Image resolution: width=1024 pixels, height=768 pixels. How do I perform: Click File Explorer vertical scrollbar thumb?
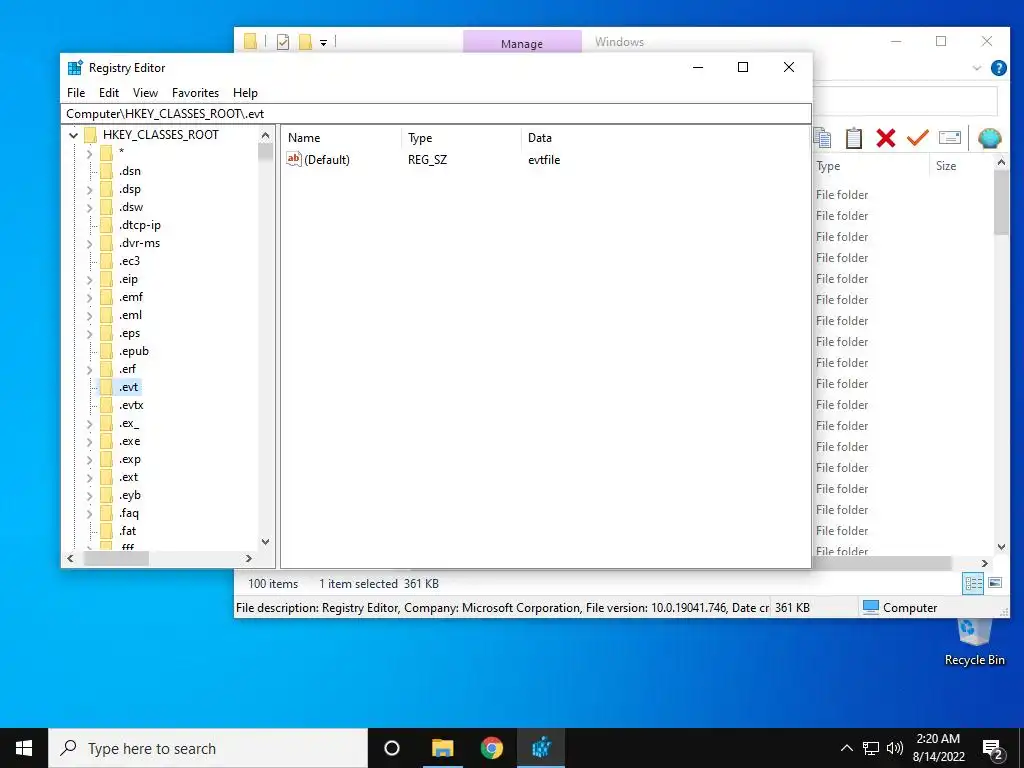coord(1001,204)
